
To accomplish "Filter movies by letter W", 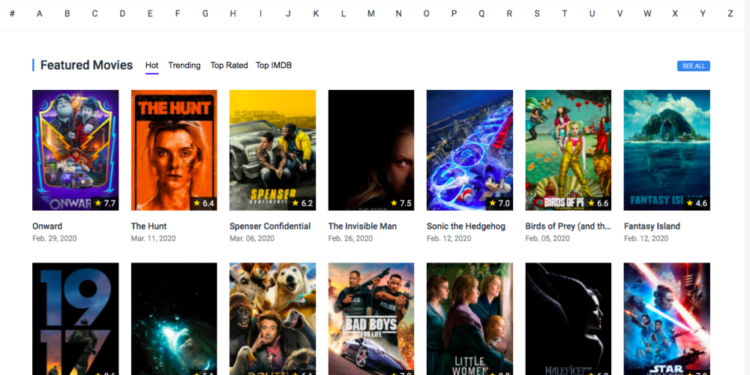I will (647, 13).
